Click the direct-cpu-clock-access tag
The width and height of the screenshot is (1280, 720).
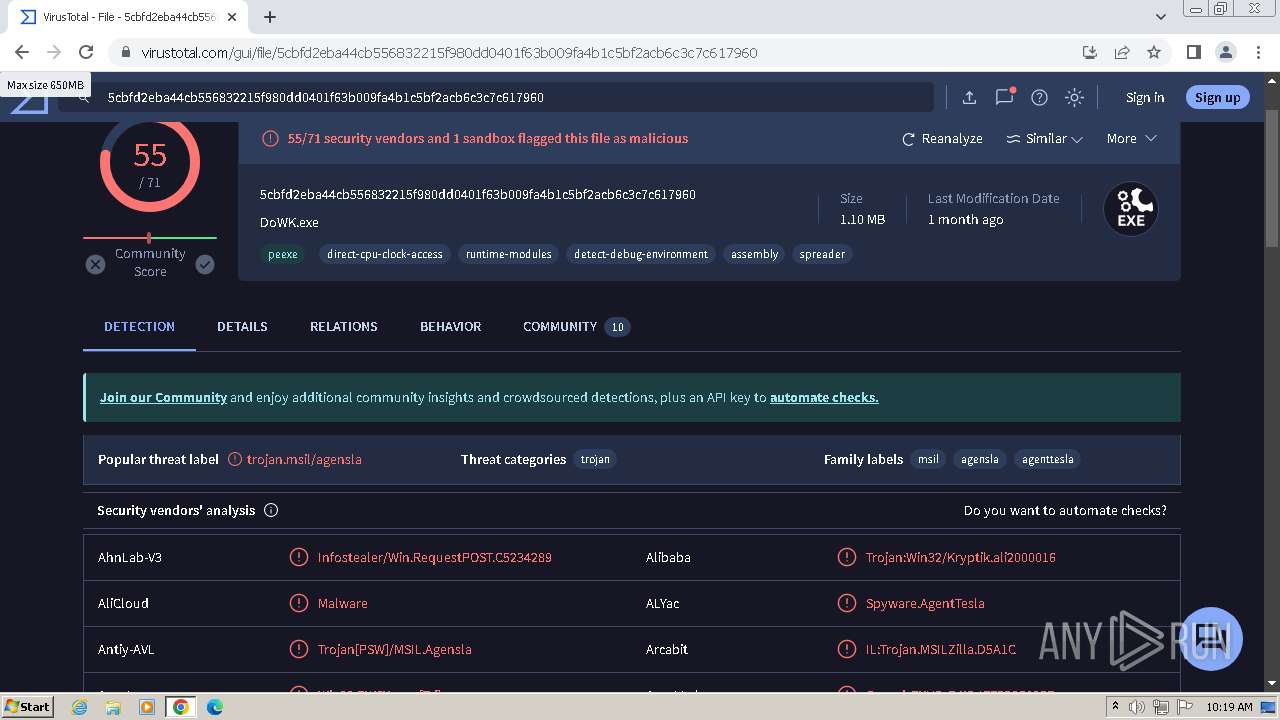pos(385,254)
